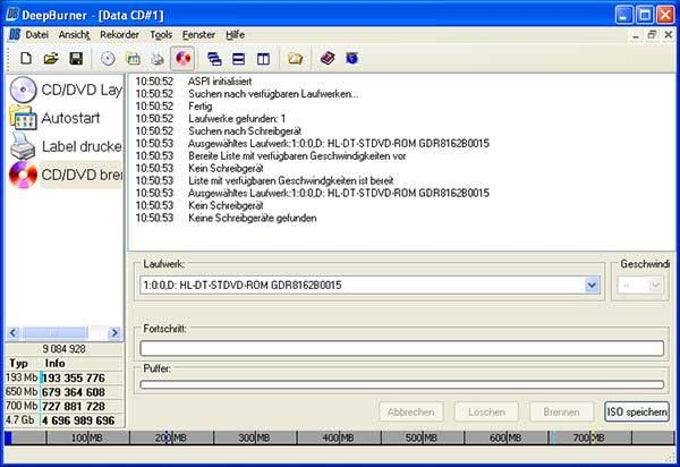Click the Abbrechen button
Viewport: 680px width, 467px height.
411,412
